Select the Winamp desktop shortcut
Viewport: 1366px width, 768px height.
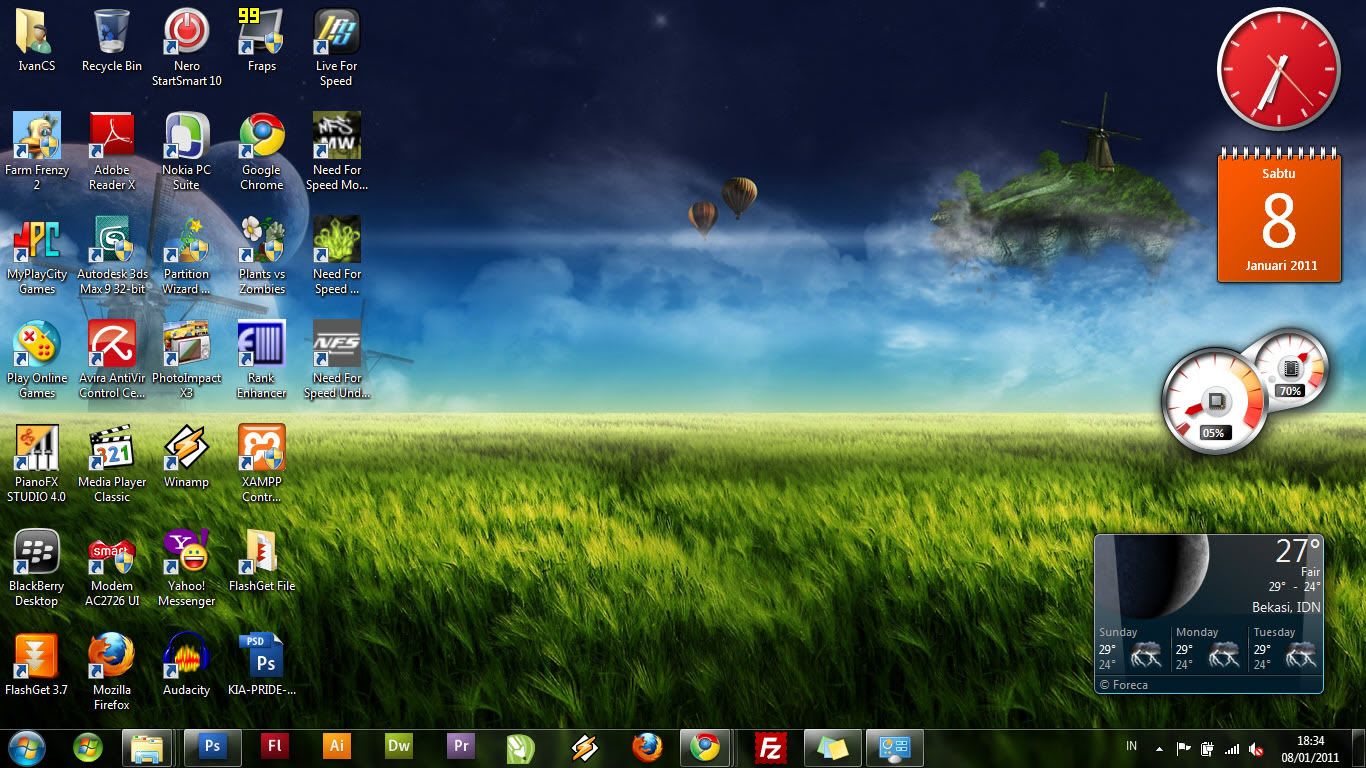click(187, 456)
